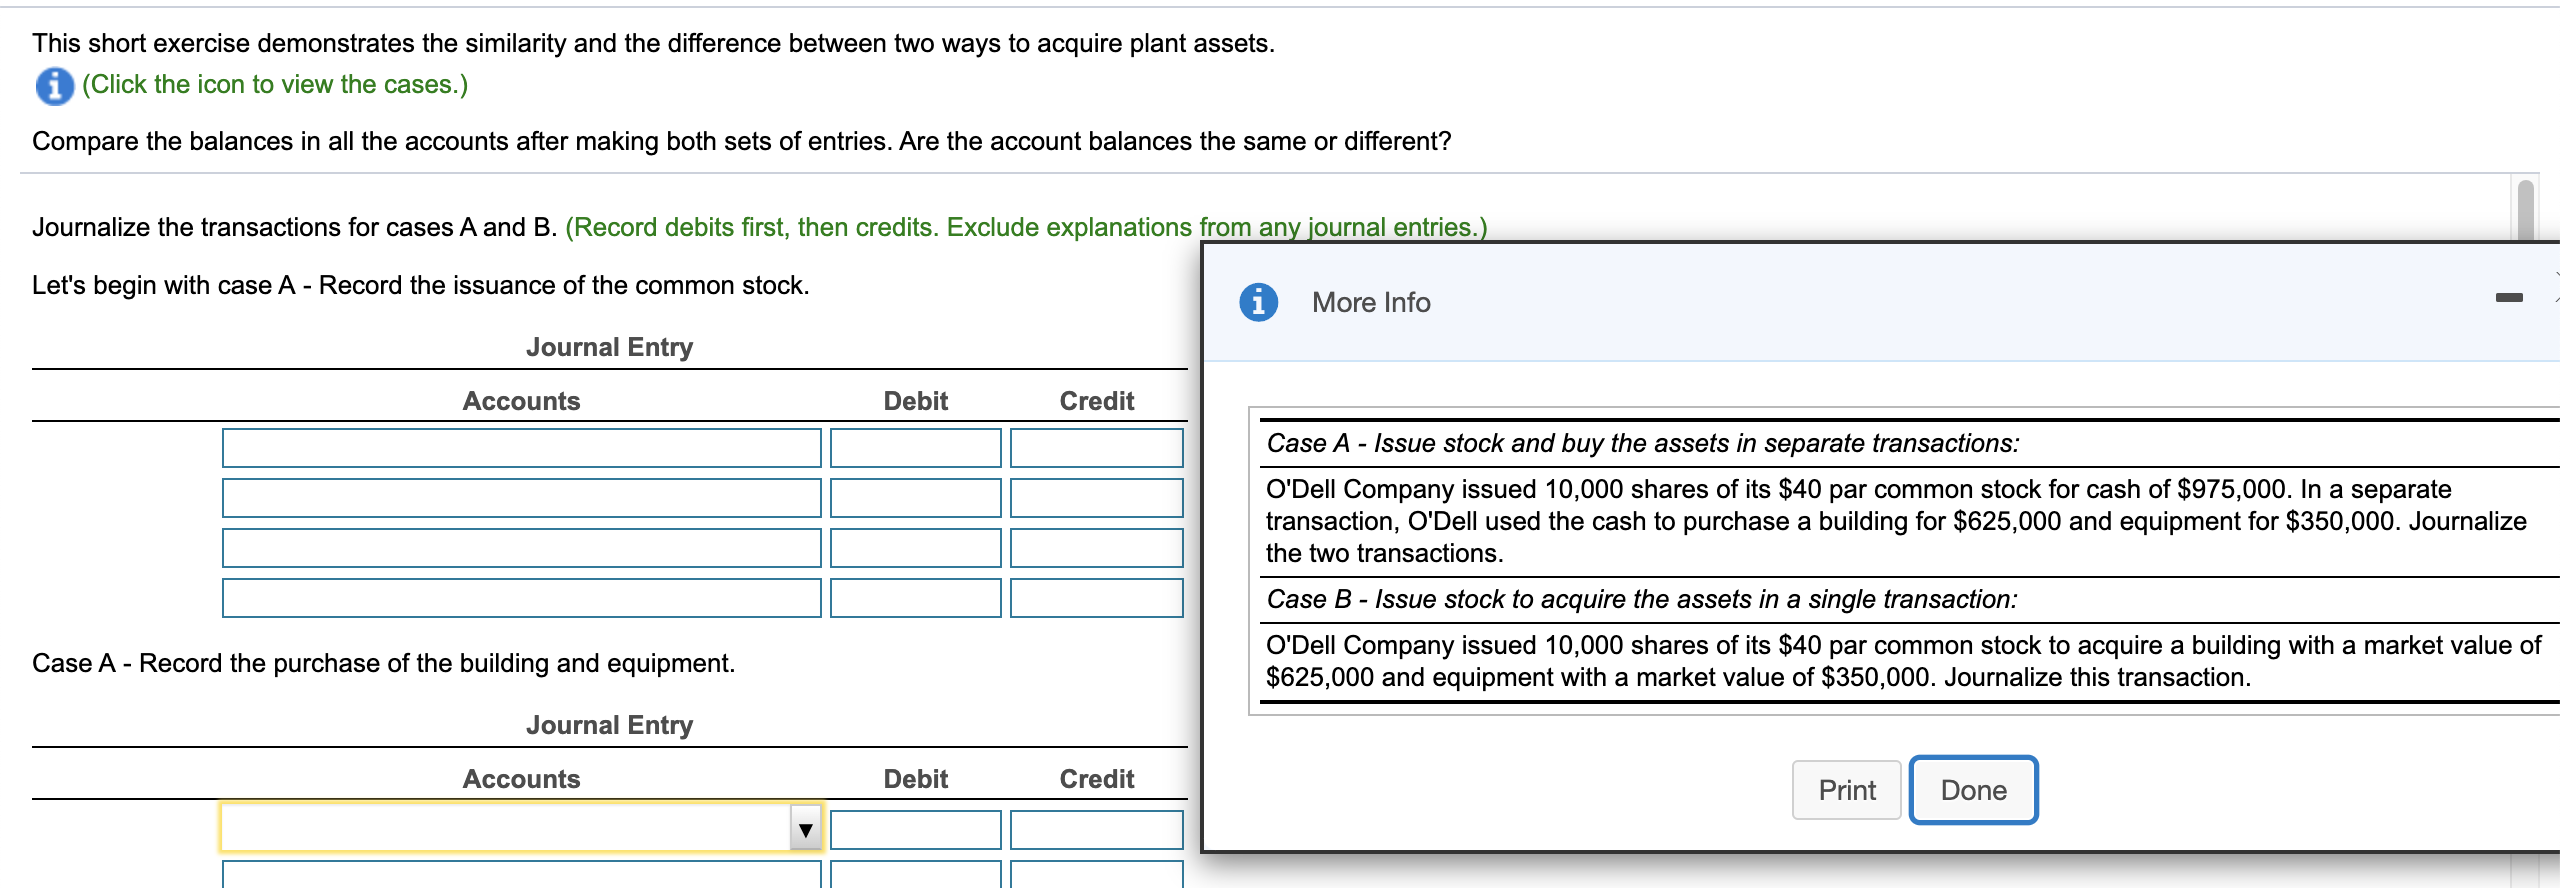This screenshot has height=888, width=2560.
Task: Click third account field in stock issuance entry
Action: tap(521, 548)
